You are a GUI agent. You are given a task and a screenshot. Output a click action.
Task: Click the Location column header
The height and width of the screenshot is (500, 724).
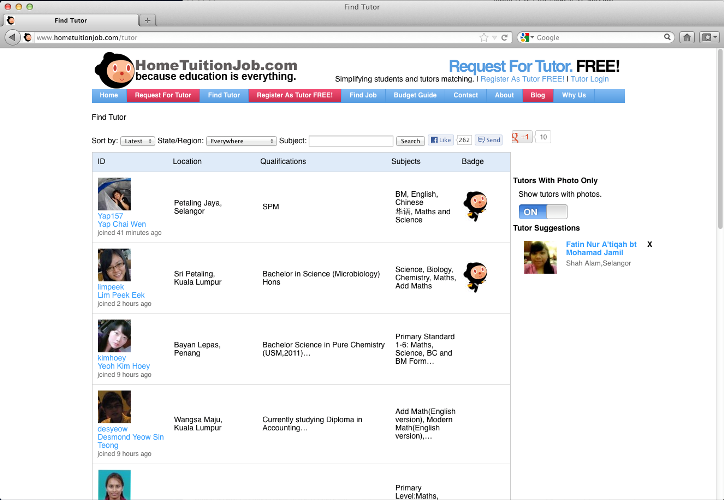coord(187,161)
